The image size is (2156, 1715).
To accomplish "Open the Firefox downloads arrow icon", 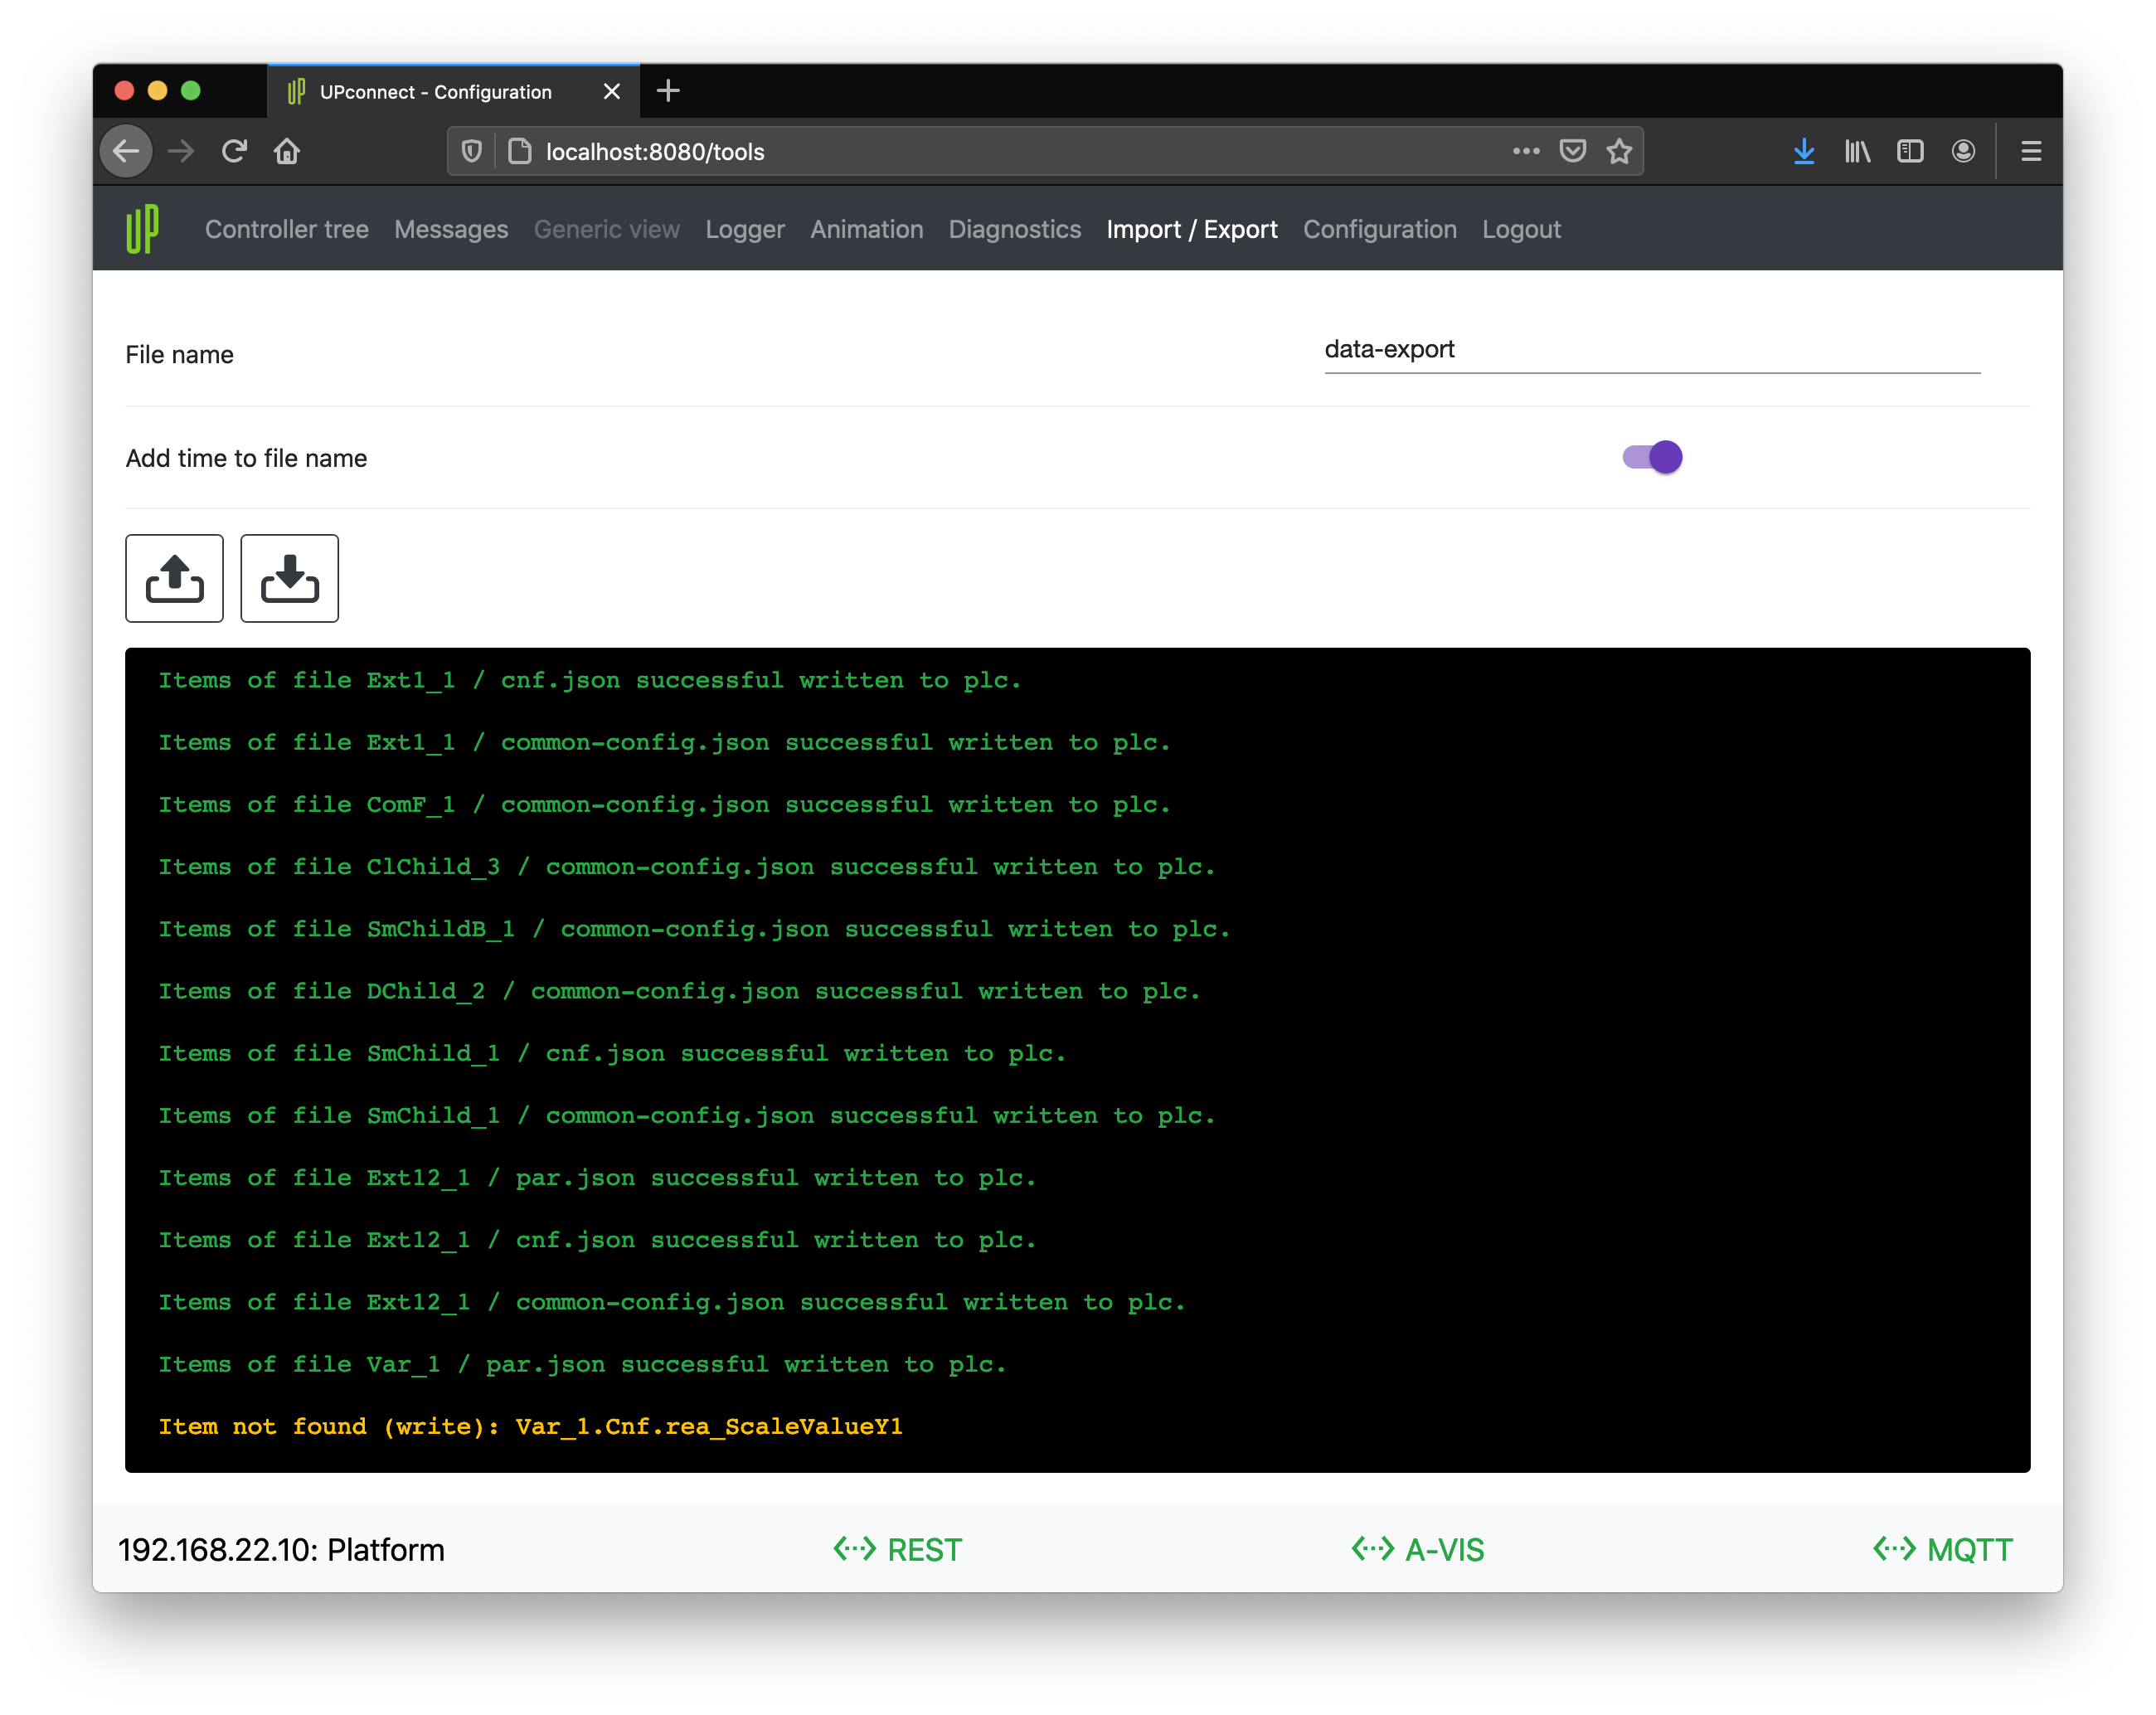I will (1803, 151).
